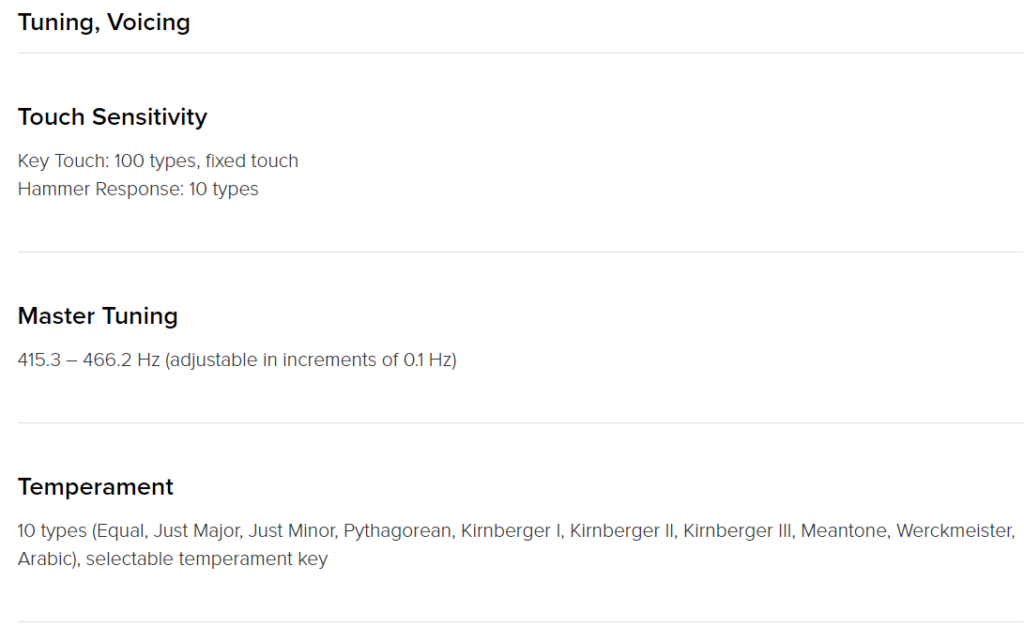Click Just Minor in temperament list
The width and height of the screenshot is (1024, 643).
click(291, 531)
